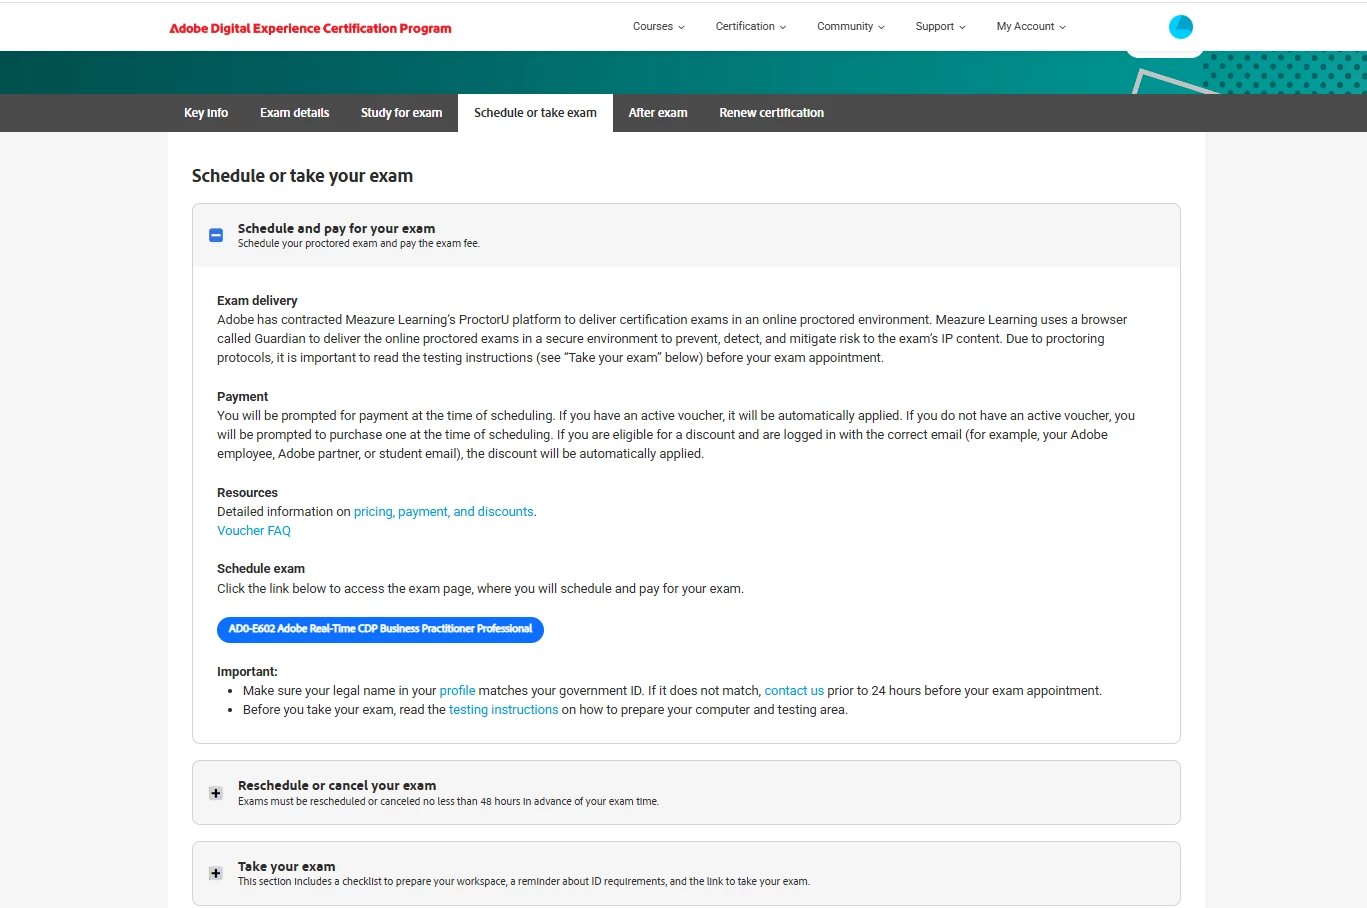Open the Voucher FAQ link
The height and width of the screenshot is (908, 1367).
pos(254,531)
